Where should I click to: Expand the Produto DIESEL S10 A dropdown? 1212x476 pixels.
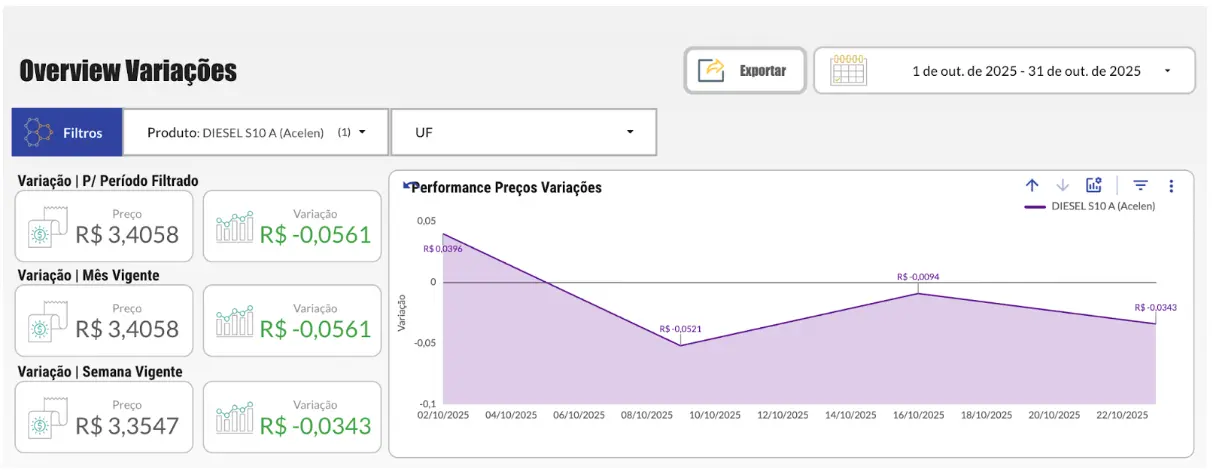[x=361, y=132]
